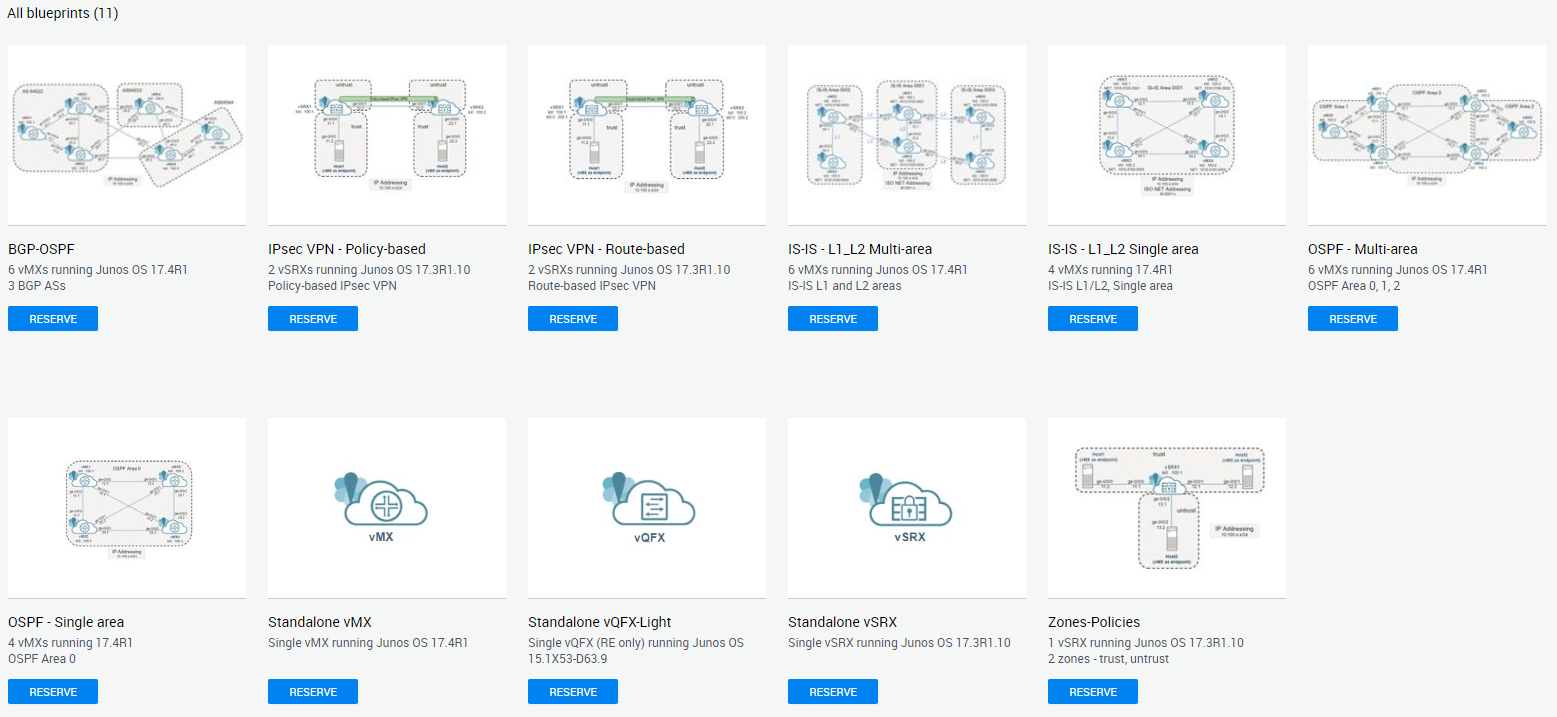Click 'Policy-based IPsec VPN' description text

pyautogui.click(x=333, y=286)
